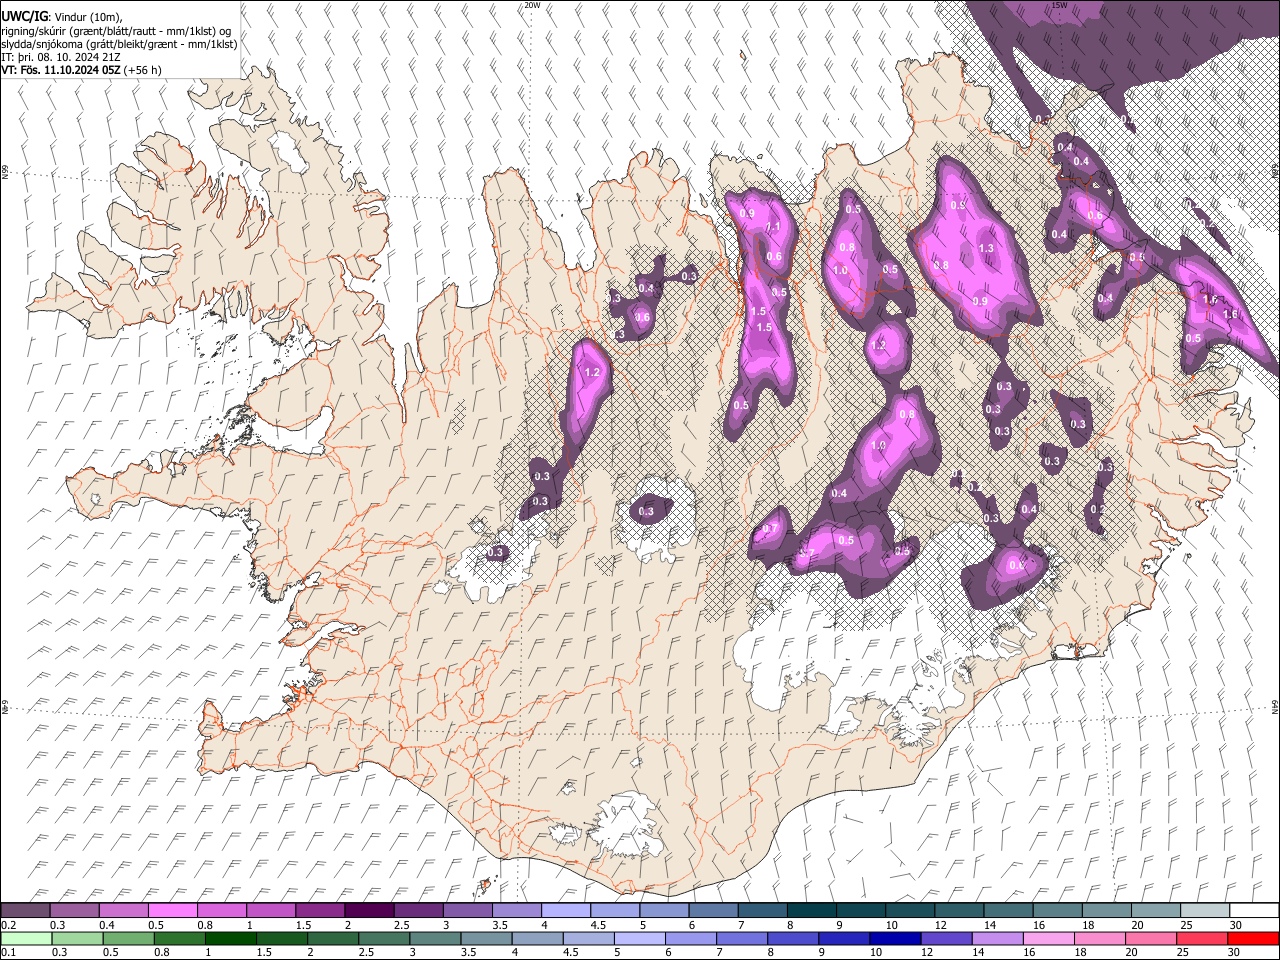Click the lower legend swatch starting at 25
This screenshot has height=960, width=1280.
(x=1201, y=939)
